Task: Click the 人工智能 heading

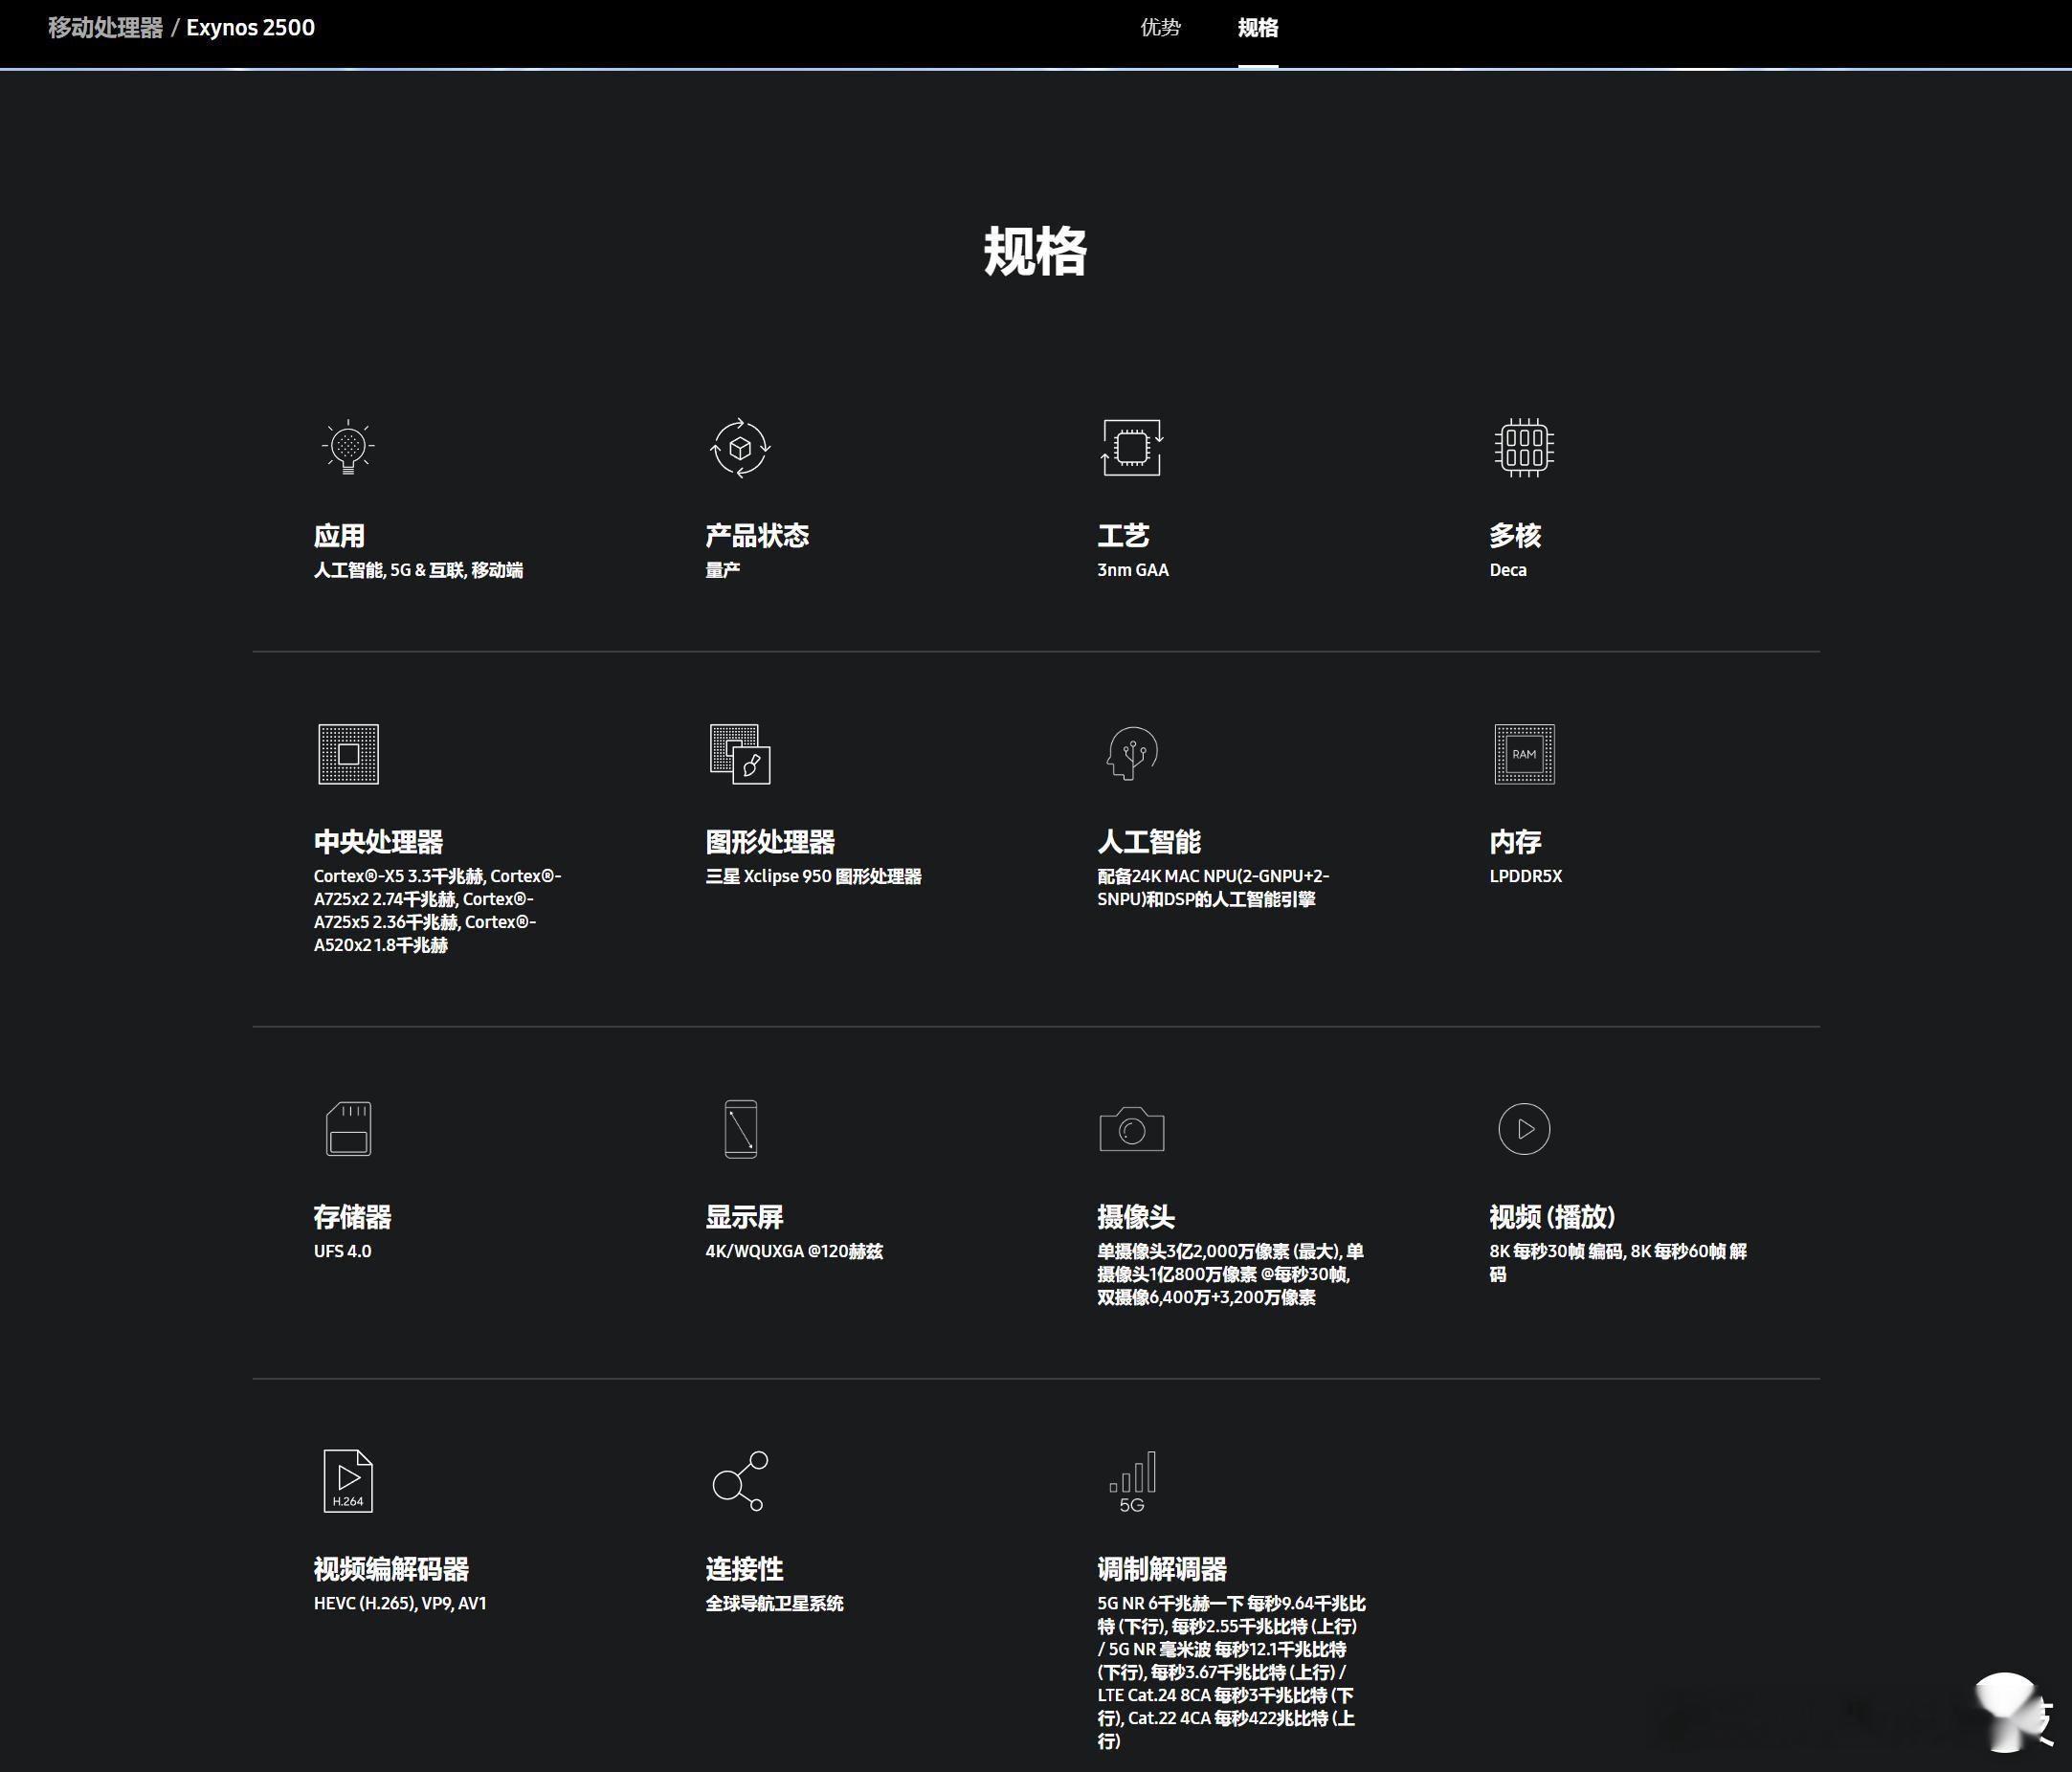Action: tap(1149, 842)
